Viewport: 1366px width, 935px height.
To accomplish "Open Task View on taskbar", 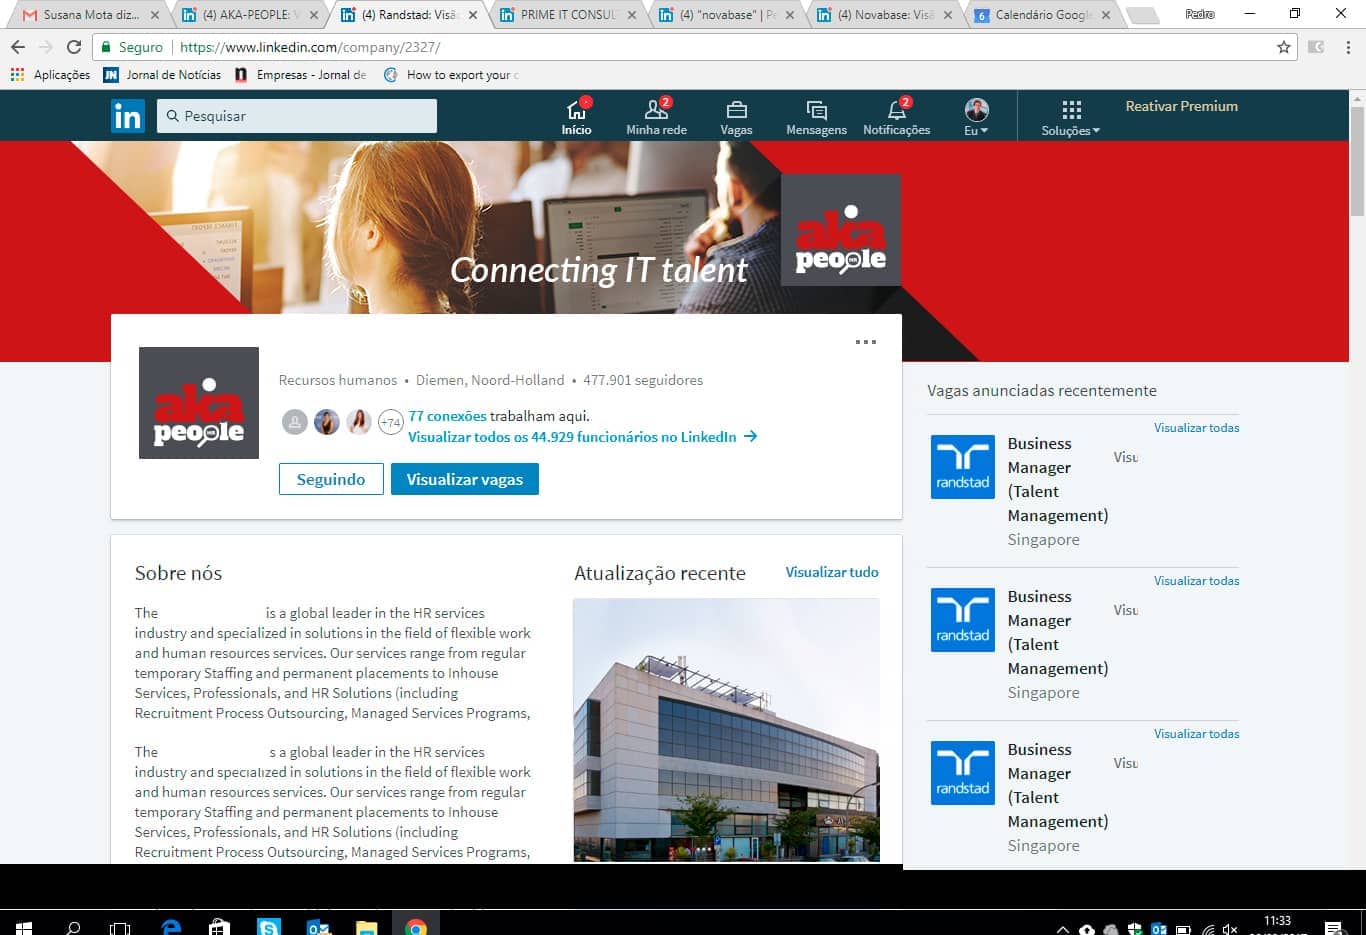I will [120, 927].
